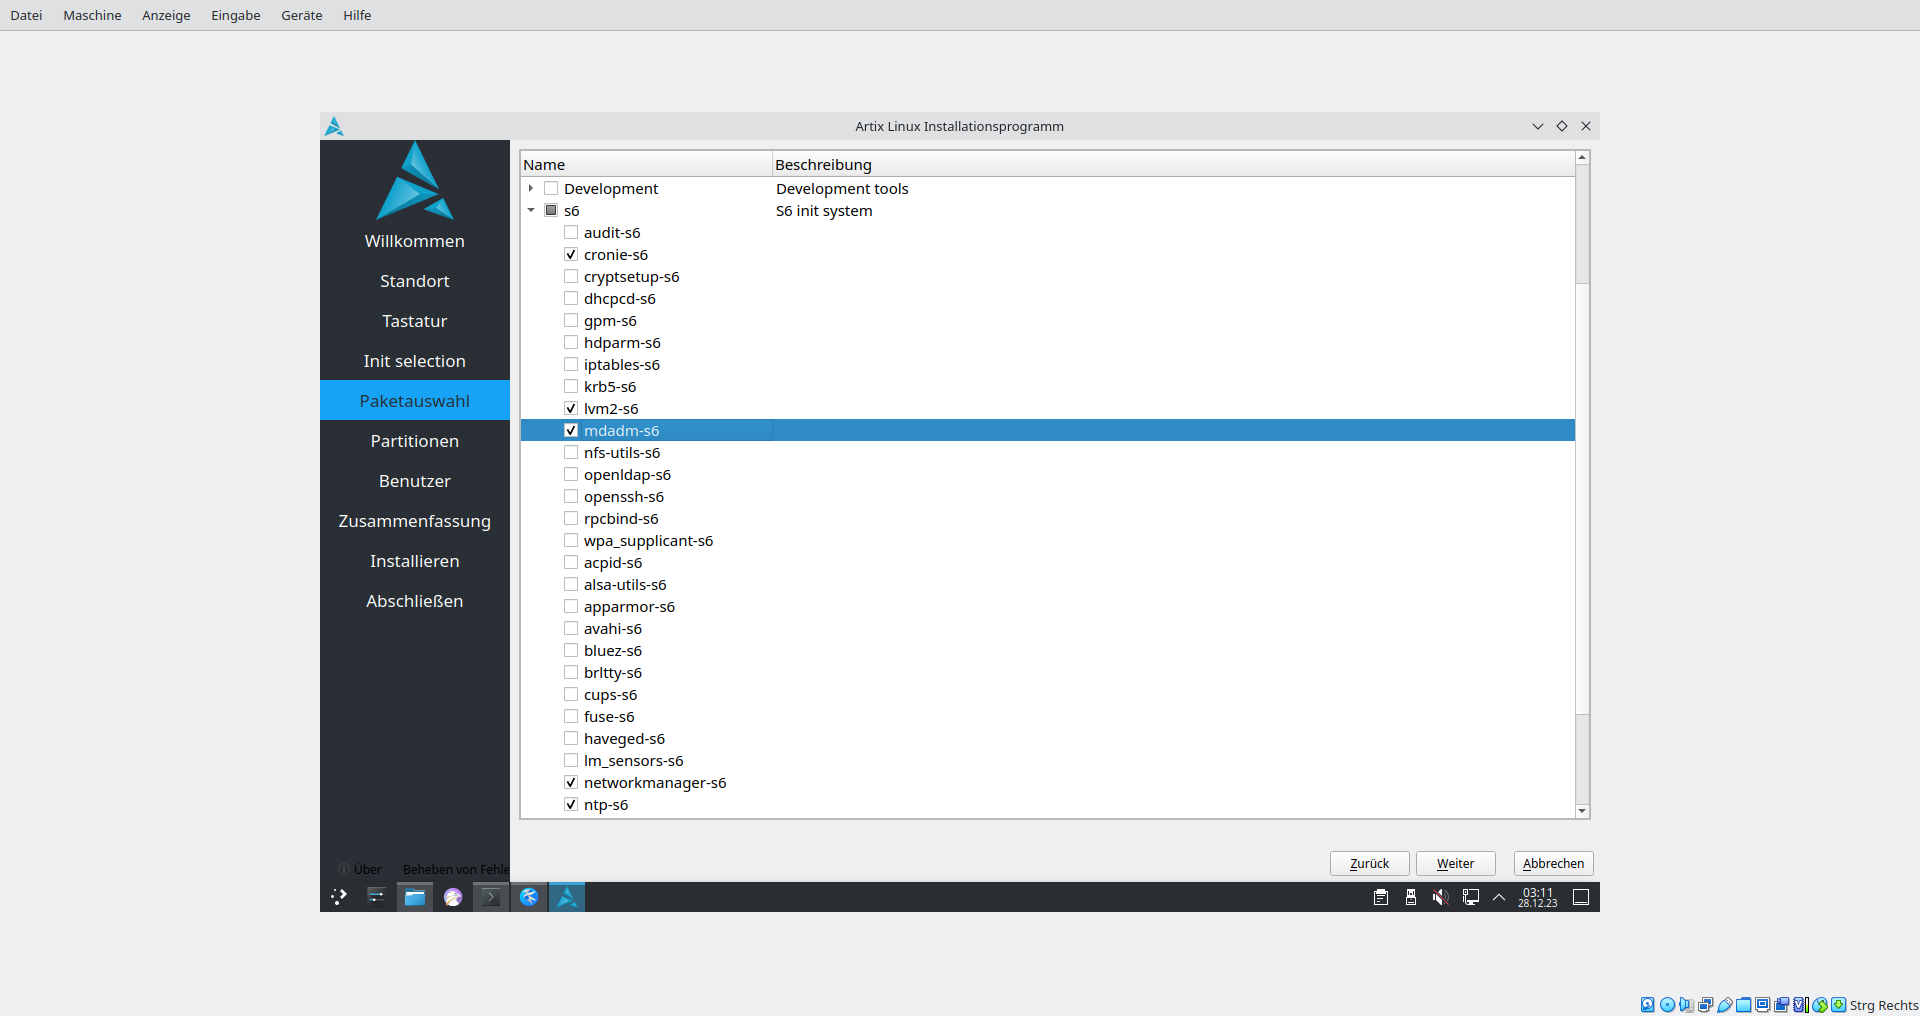This screenshot has width=1920, height=1016.
Task: Open the Anzeige menu
Action: (x=166, y=15)
